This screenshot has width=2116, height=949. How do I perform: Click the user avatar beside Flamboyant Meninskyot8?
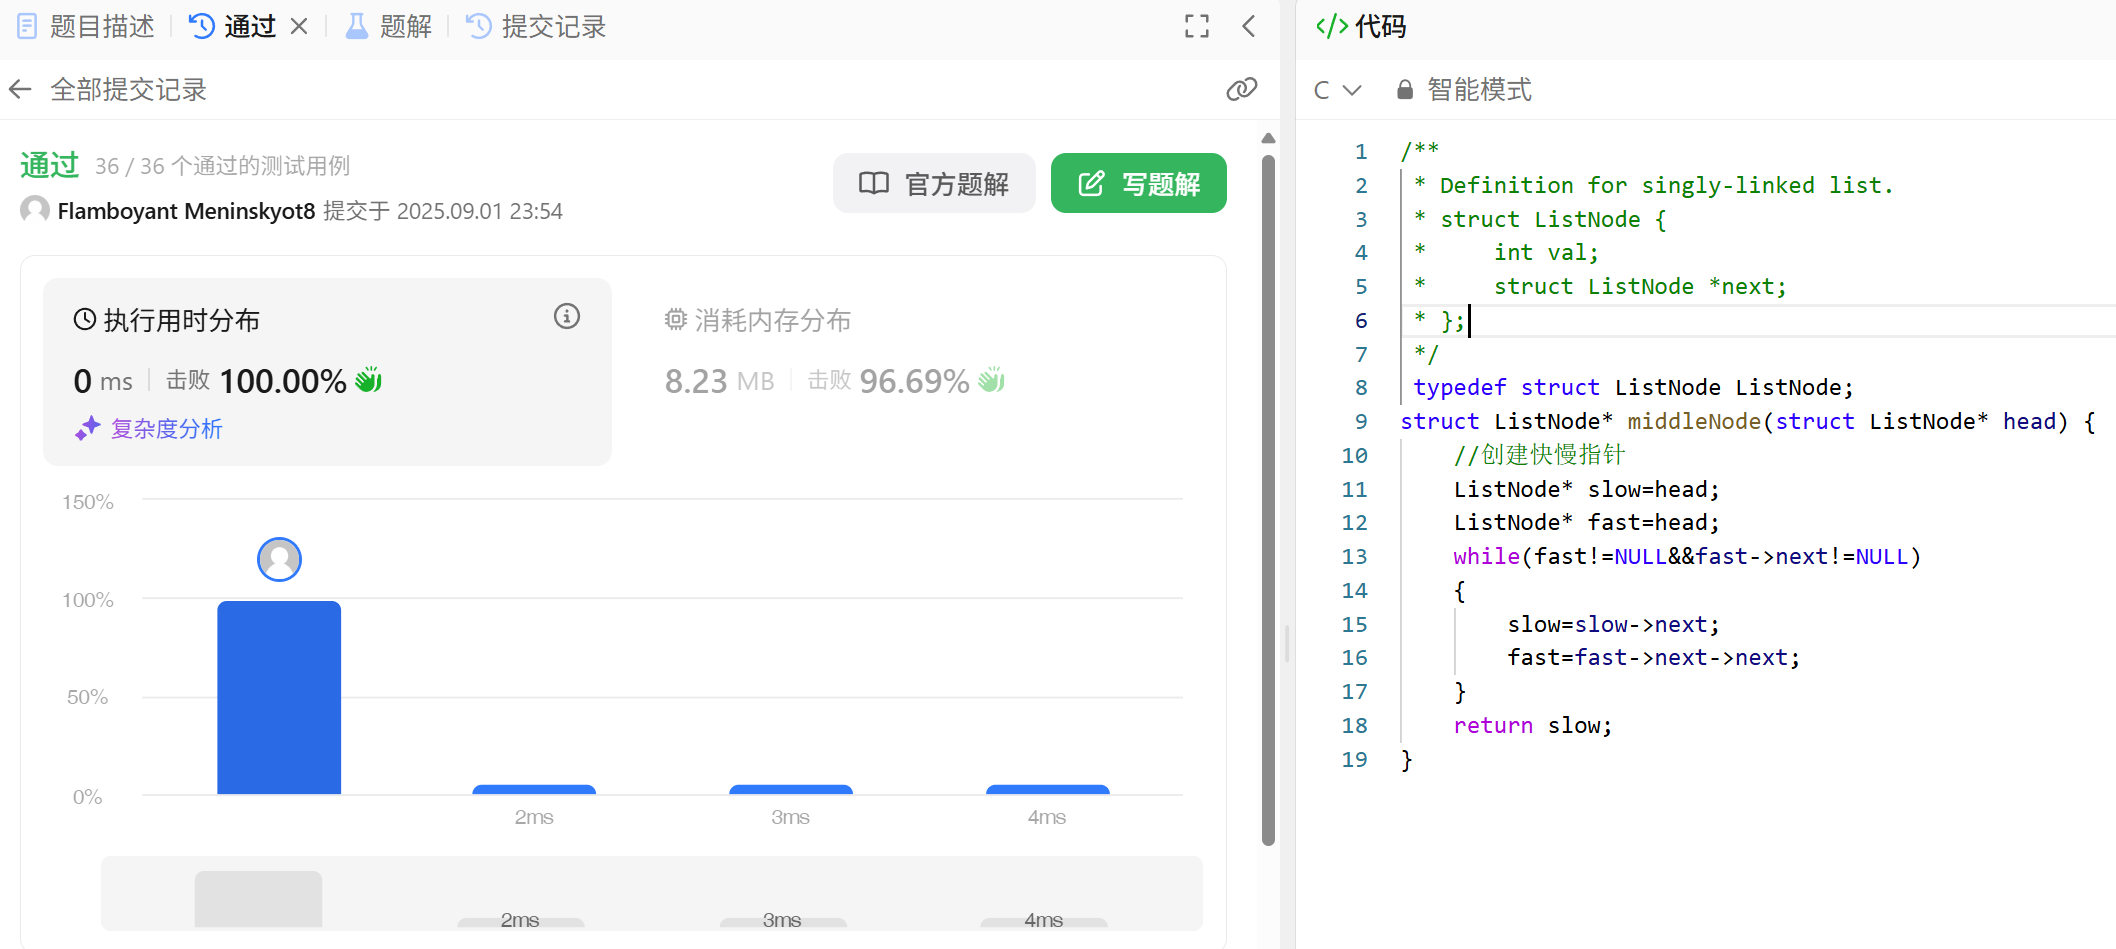[x=35, y=210]
